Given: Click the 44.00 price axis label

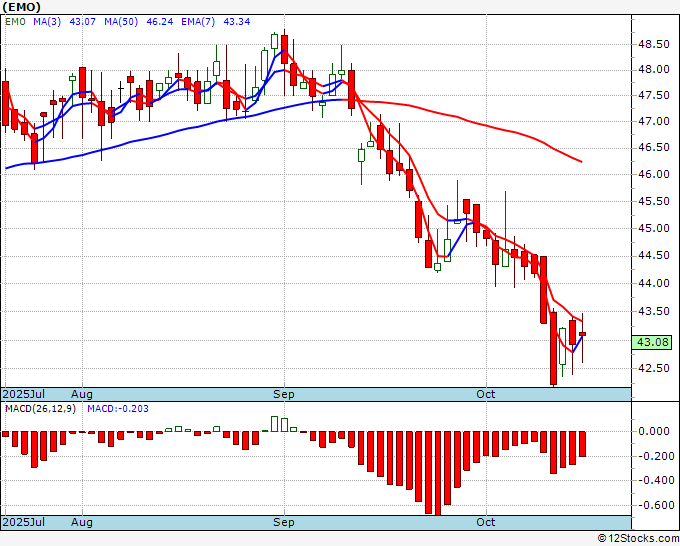Looking at the screenshot, I should (654, 283).
